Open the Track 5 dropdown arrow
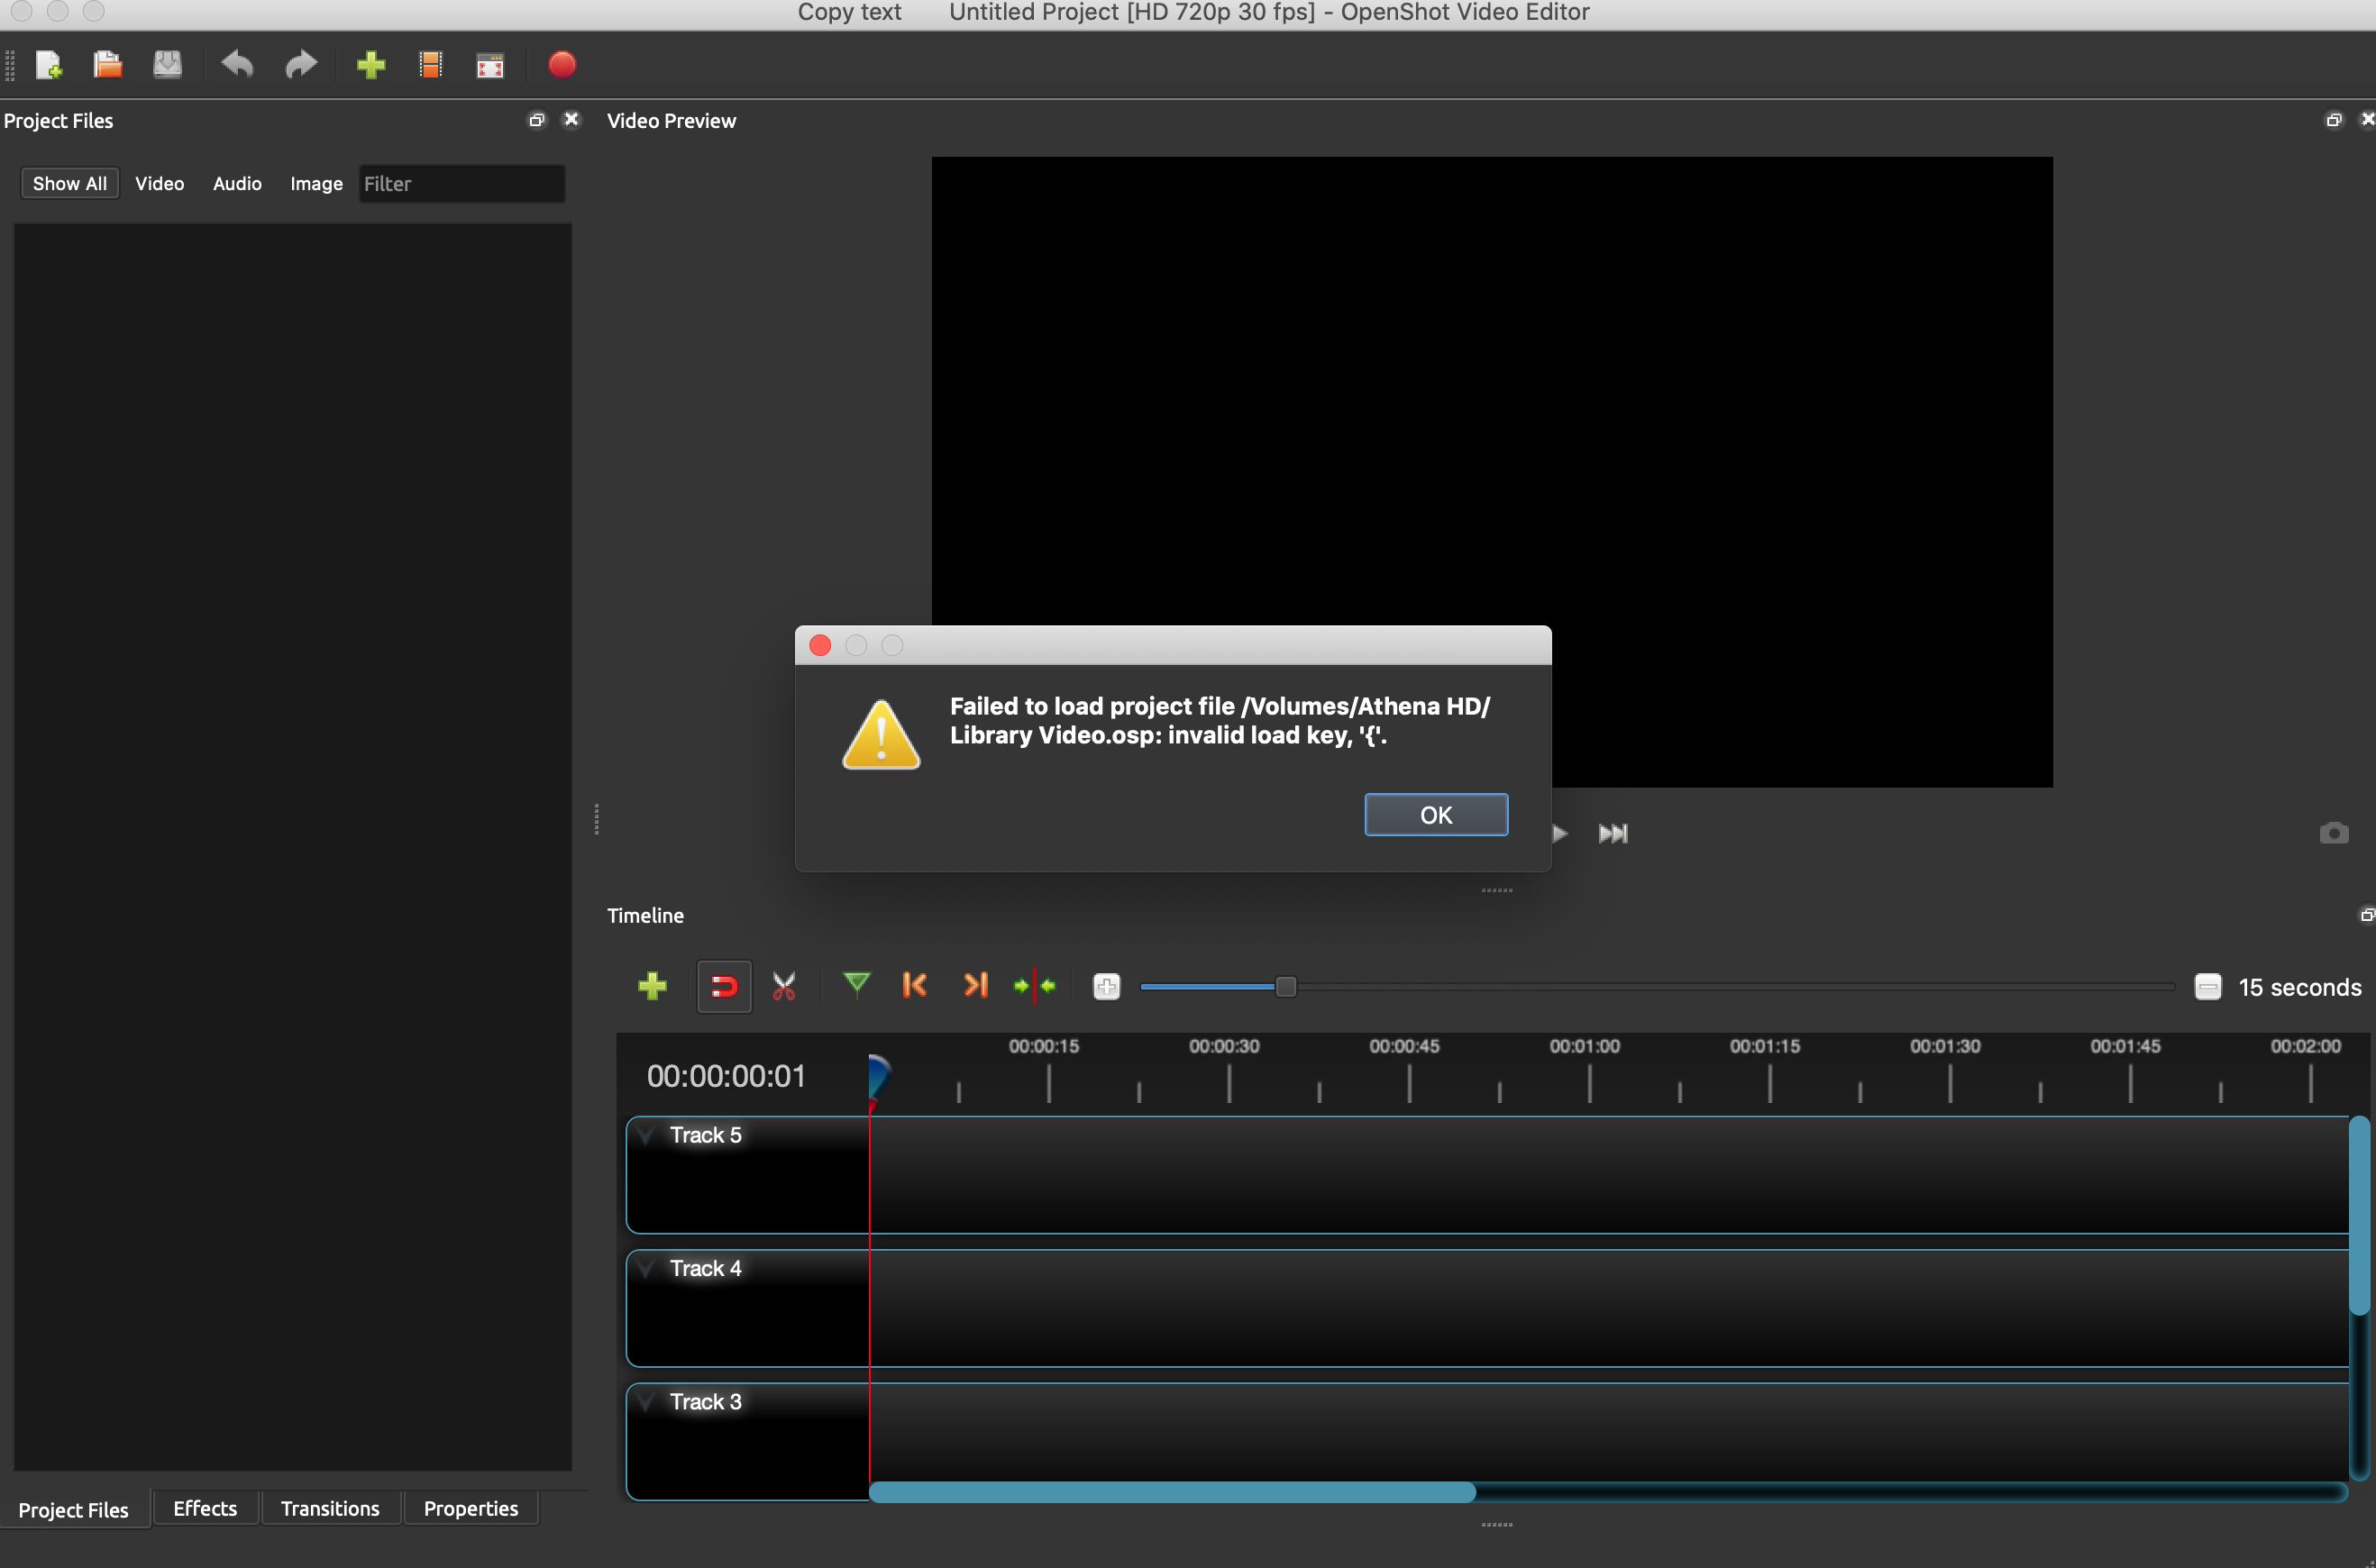Screen dimensions: 2376x1568 (x=647, y=1134)
